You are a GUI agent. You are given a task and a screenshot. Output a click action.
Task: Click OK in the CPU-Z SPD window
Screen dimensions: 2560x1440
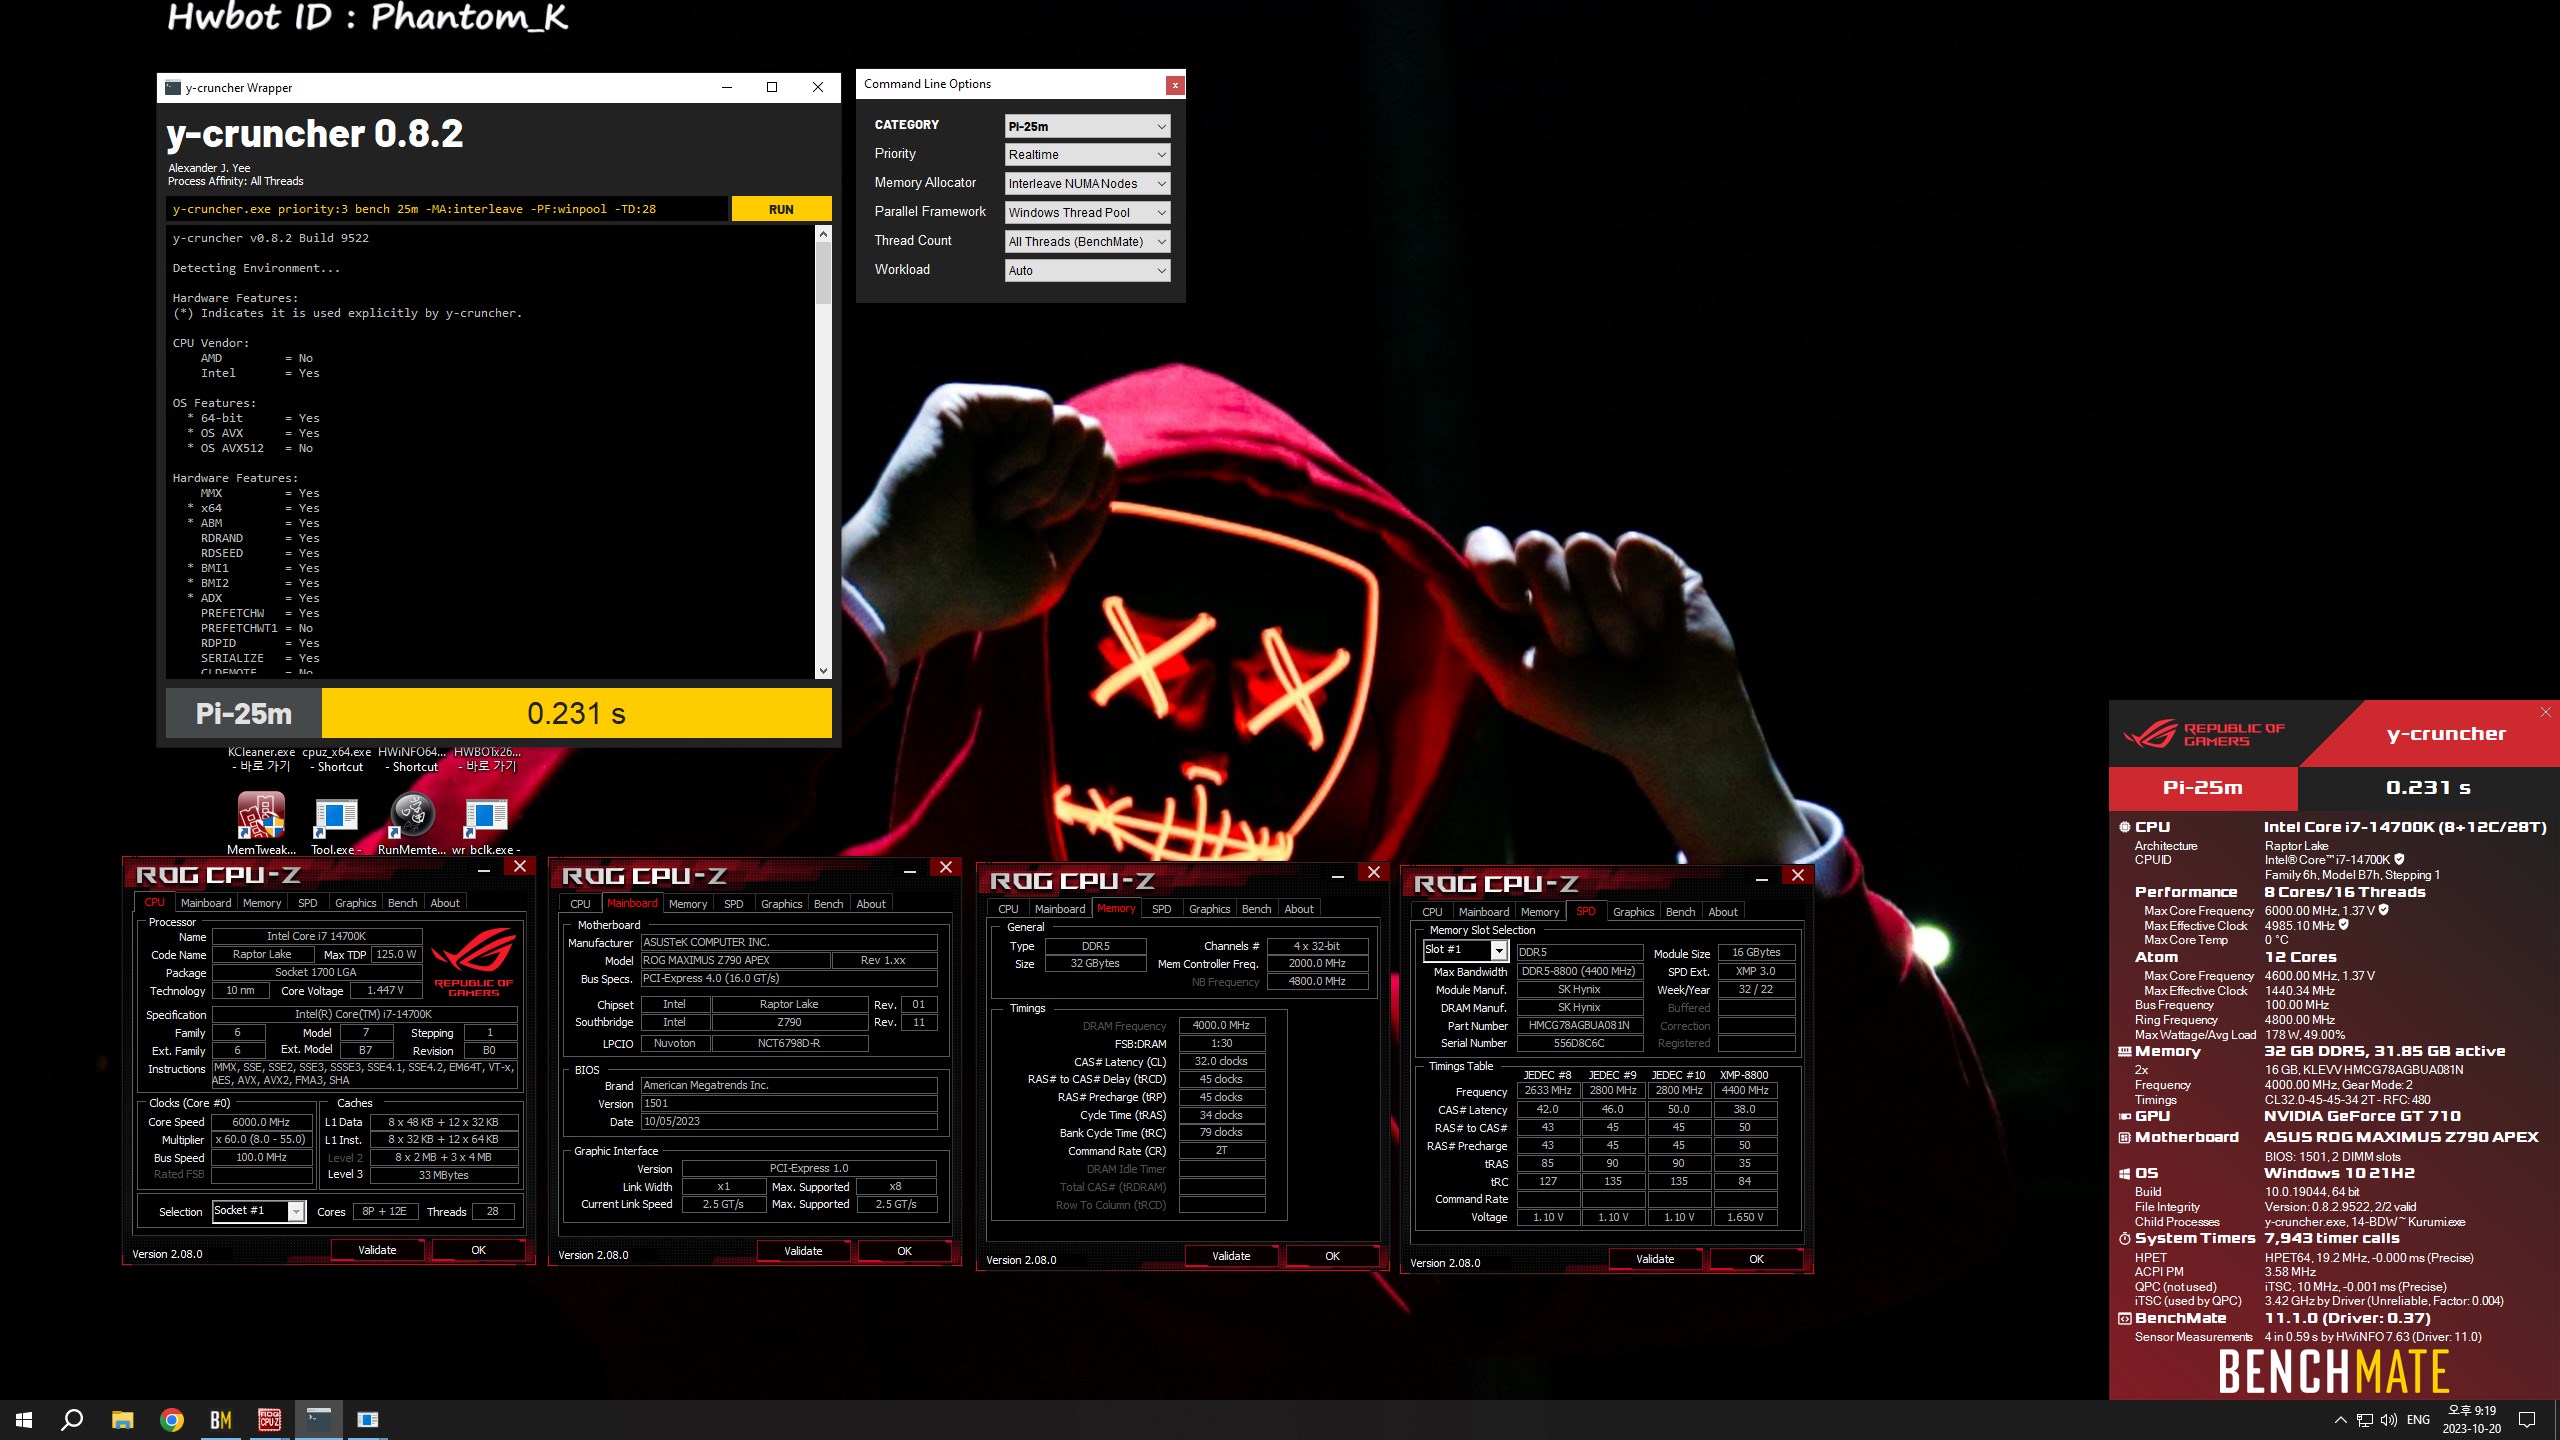coord(1756,1259)
